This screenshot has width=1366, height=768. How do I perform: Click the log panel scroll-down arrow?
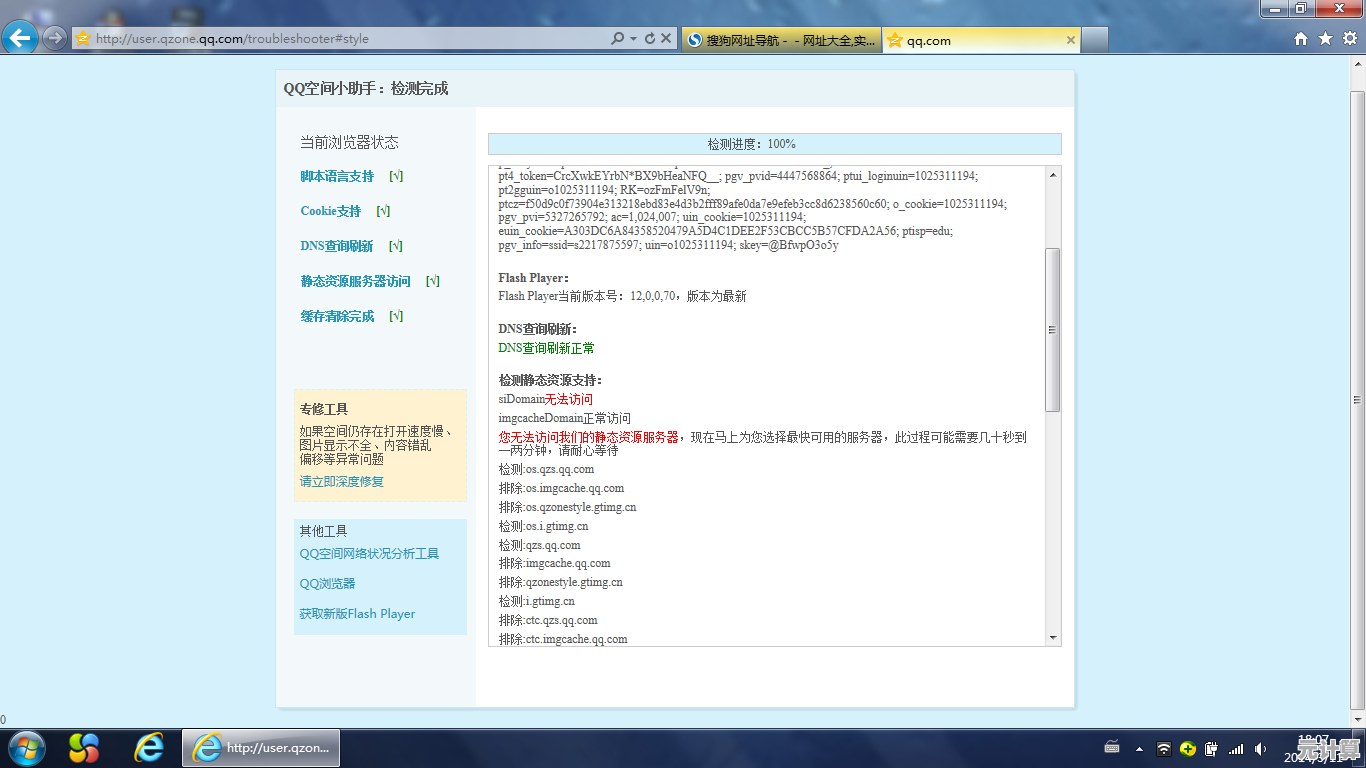pyautogui.click(x=1052, y=637)
